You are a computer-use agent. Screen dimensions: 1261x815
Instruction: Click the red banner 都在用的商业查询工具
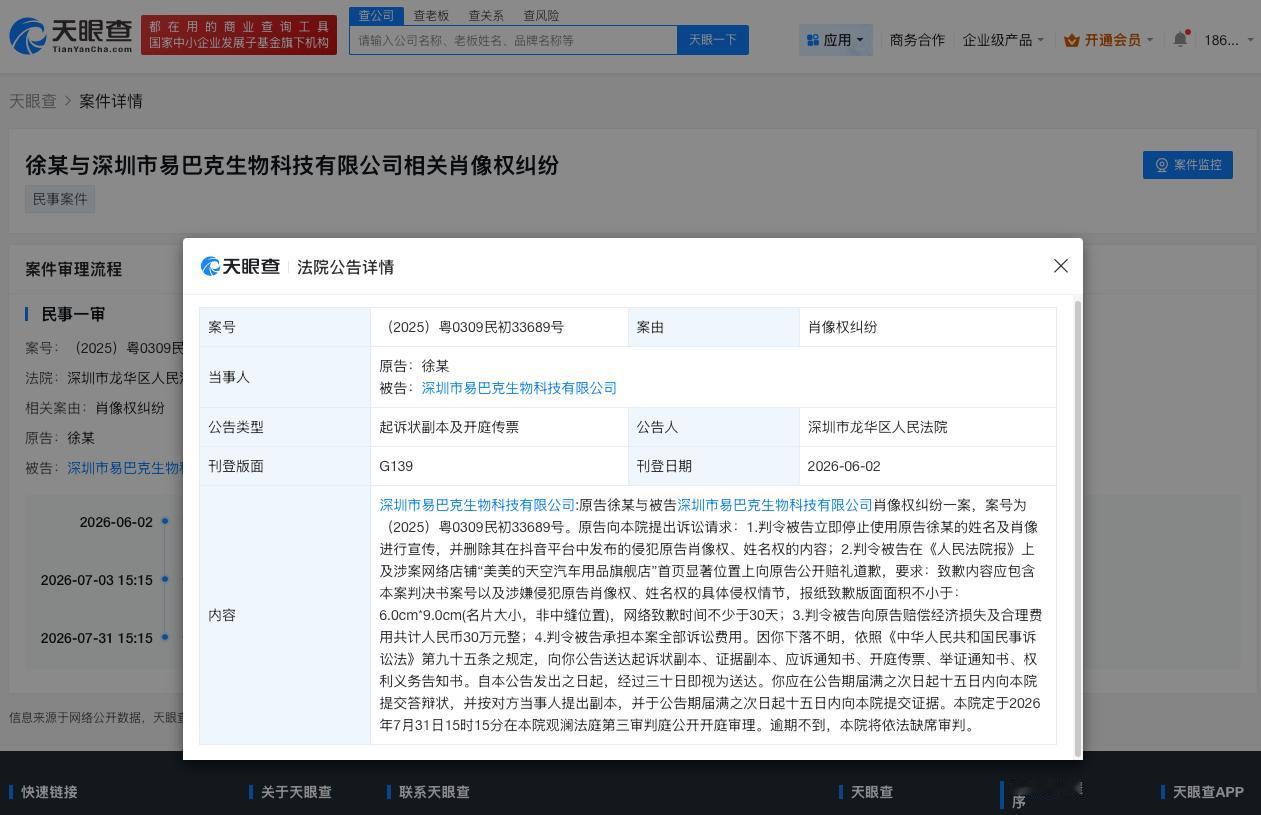(239, 35)
